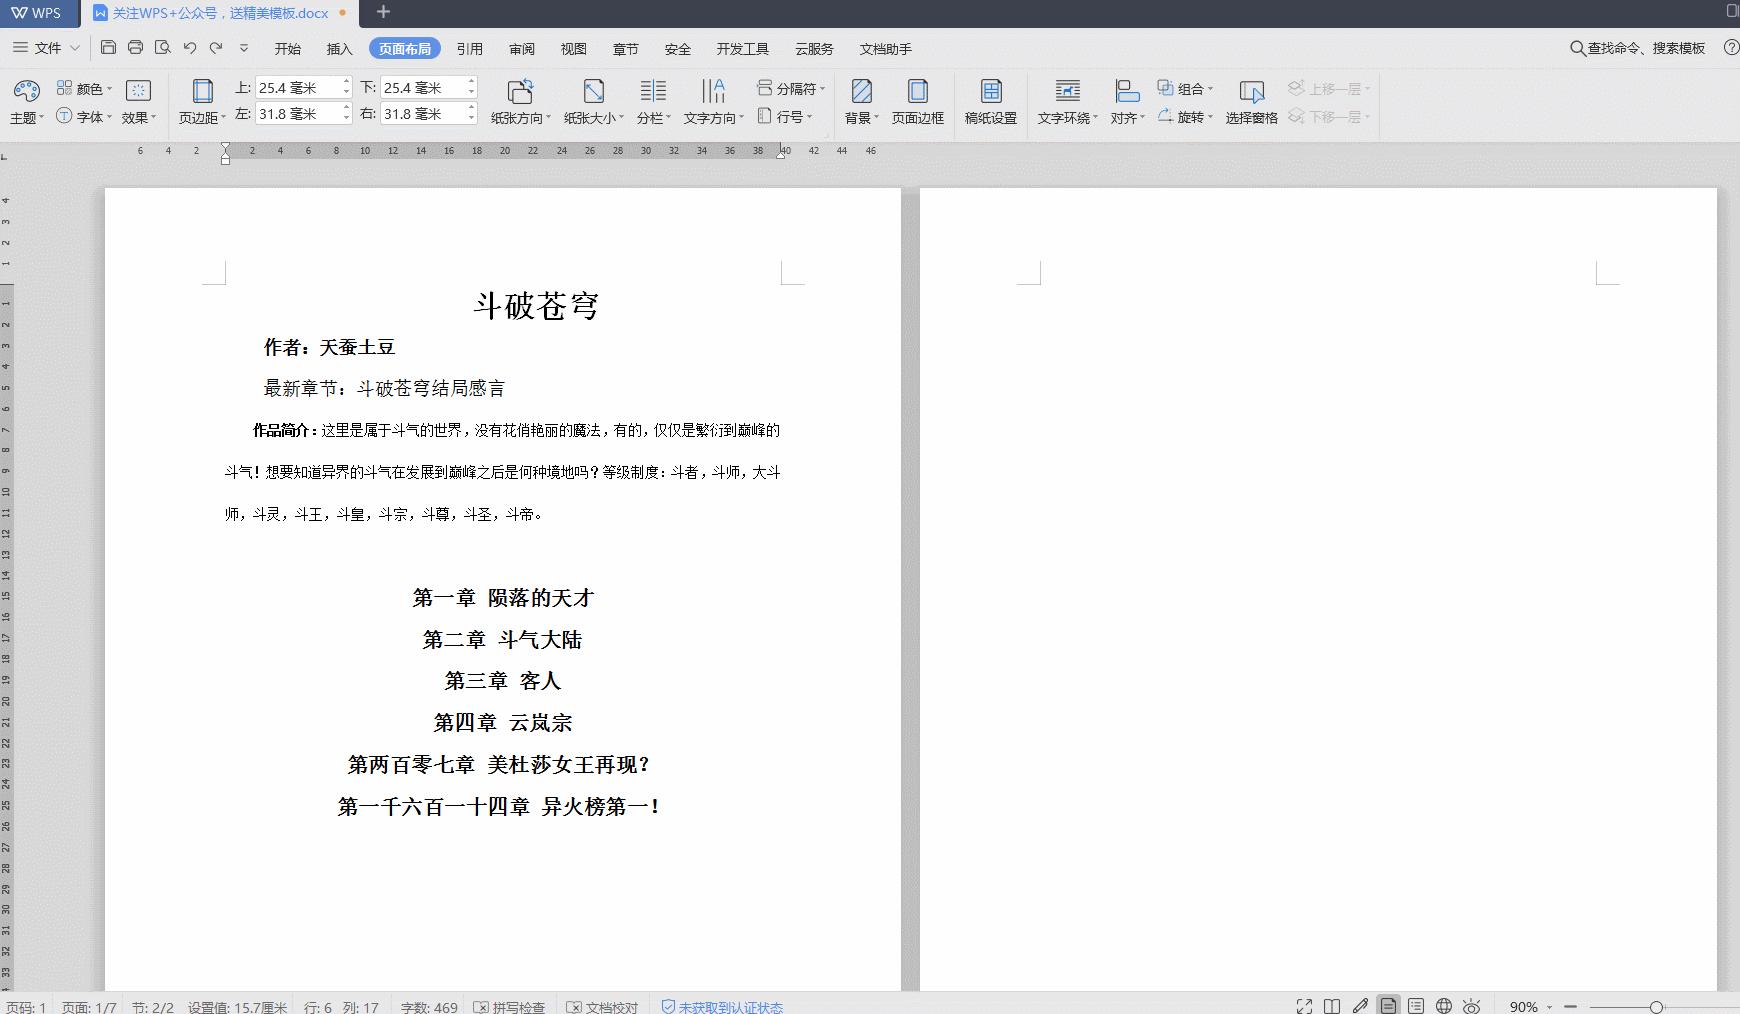The width and height of the screenshot is (1740, 1014).
Task: Click the 页面边框 page border tool
Action: (x=917, y=100)
